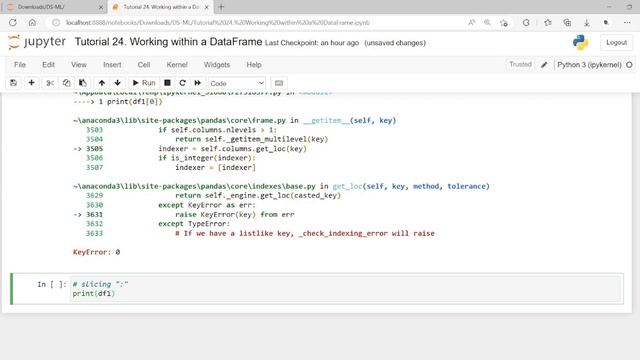Open browser favorites list icon
Screen dimensions: 640x360
(548, 23)
